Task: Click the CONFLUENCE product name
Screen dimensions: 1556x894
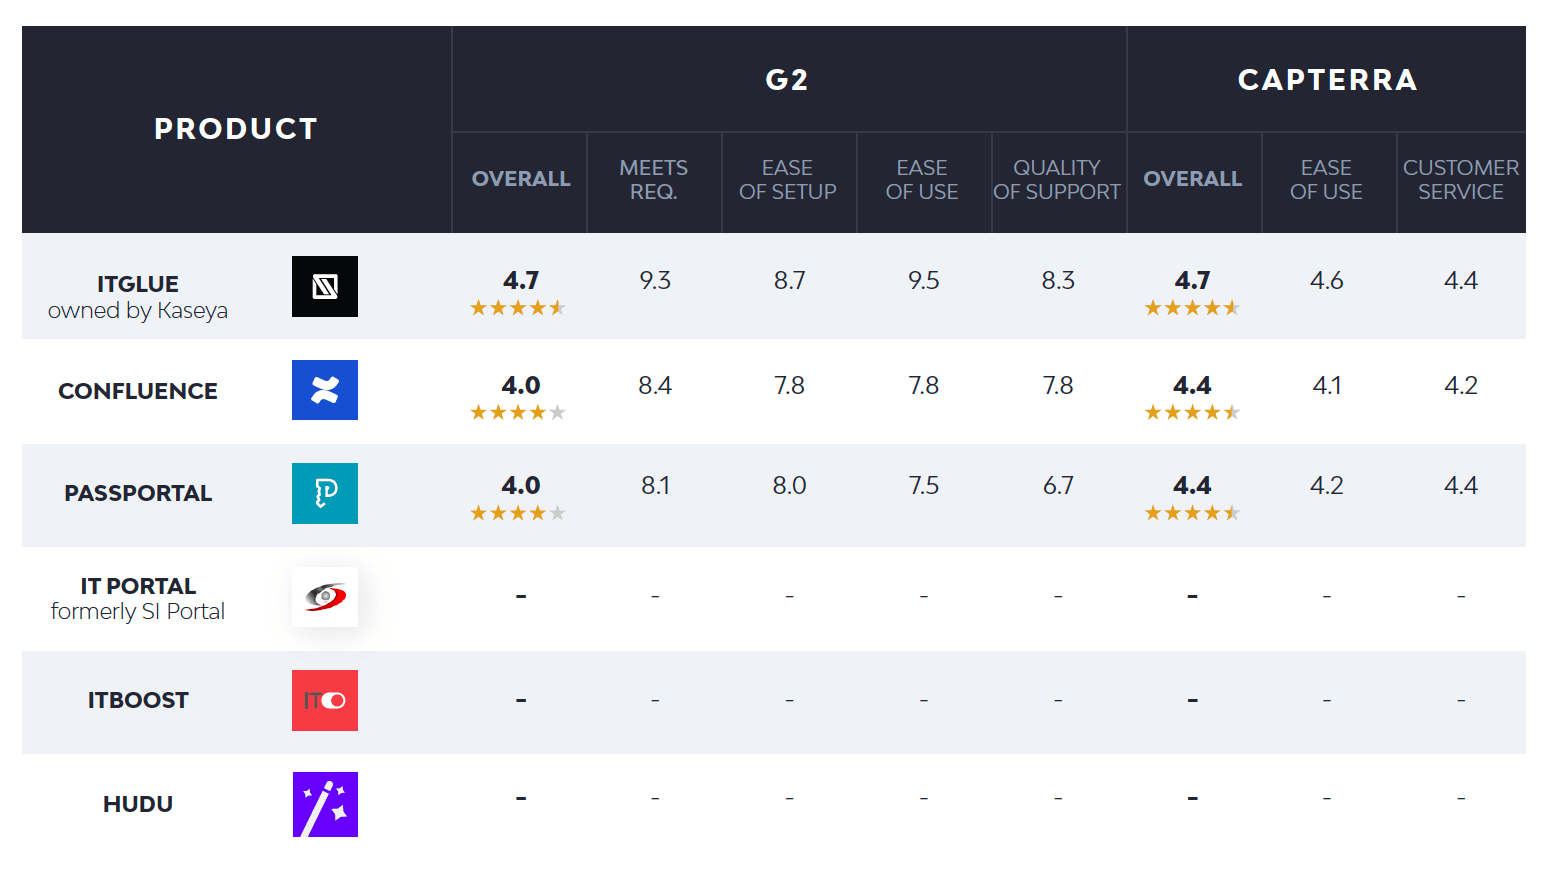Action: tap(138, 391)
